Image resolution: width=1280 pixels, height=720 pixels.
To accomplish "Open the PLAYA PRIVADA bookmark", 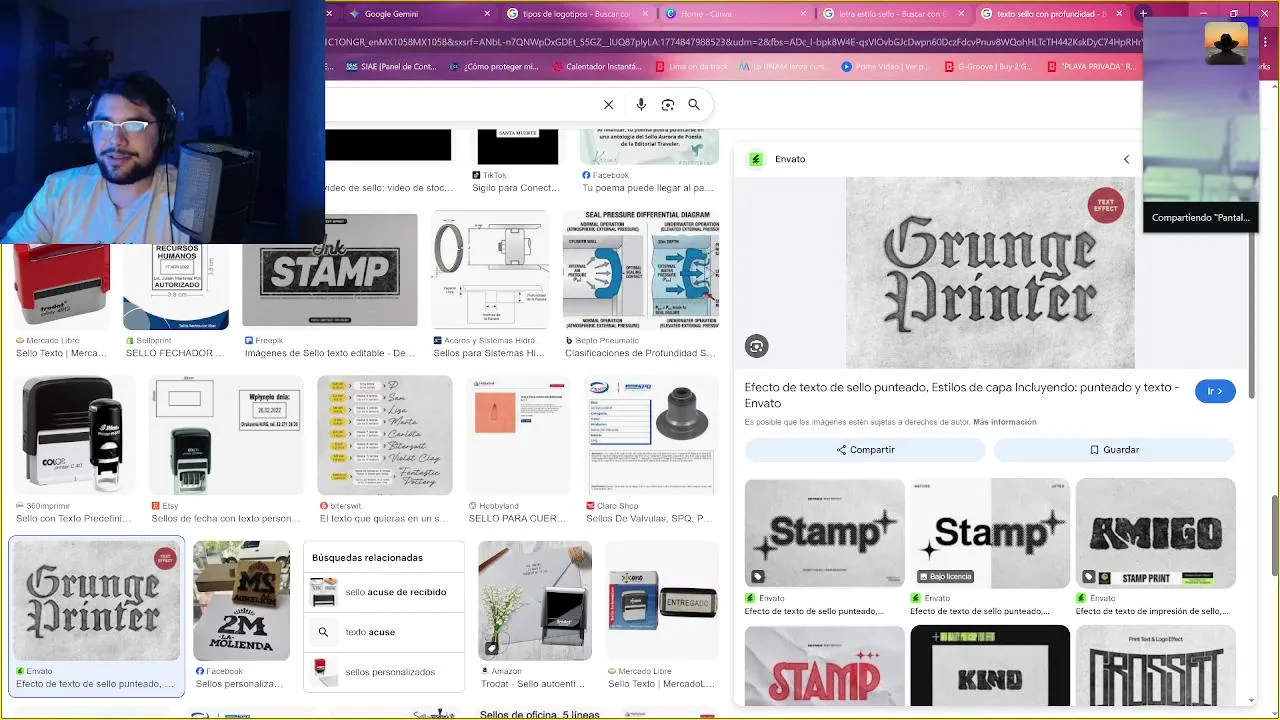I will (x=1092, y=67).
